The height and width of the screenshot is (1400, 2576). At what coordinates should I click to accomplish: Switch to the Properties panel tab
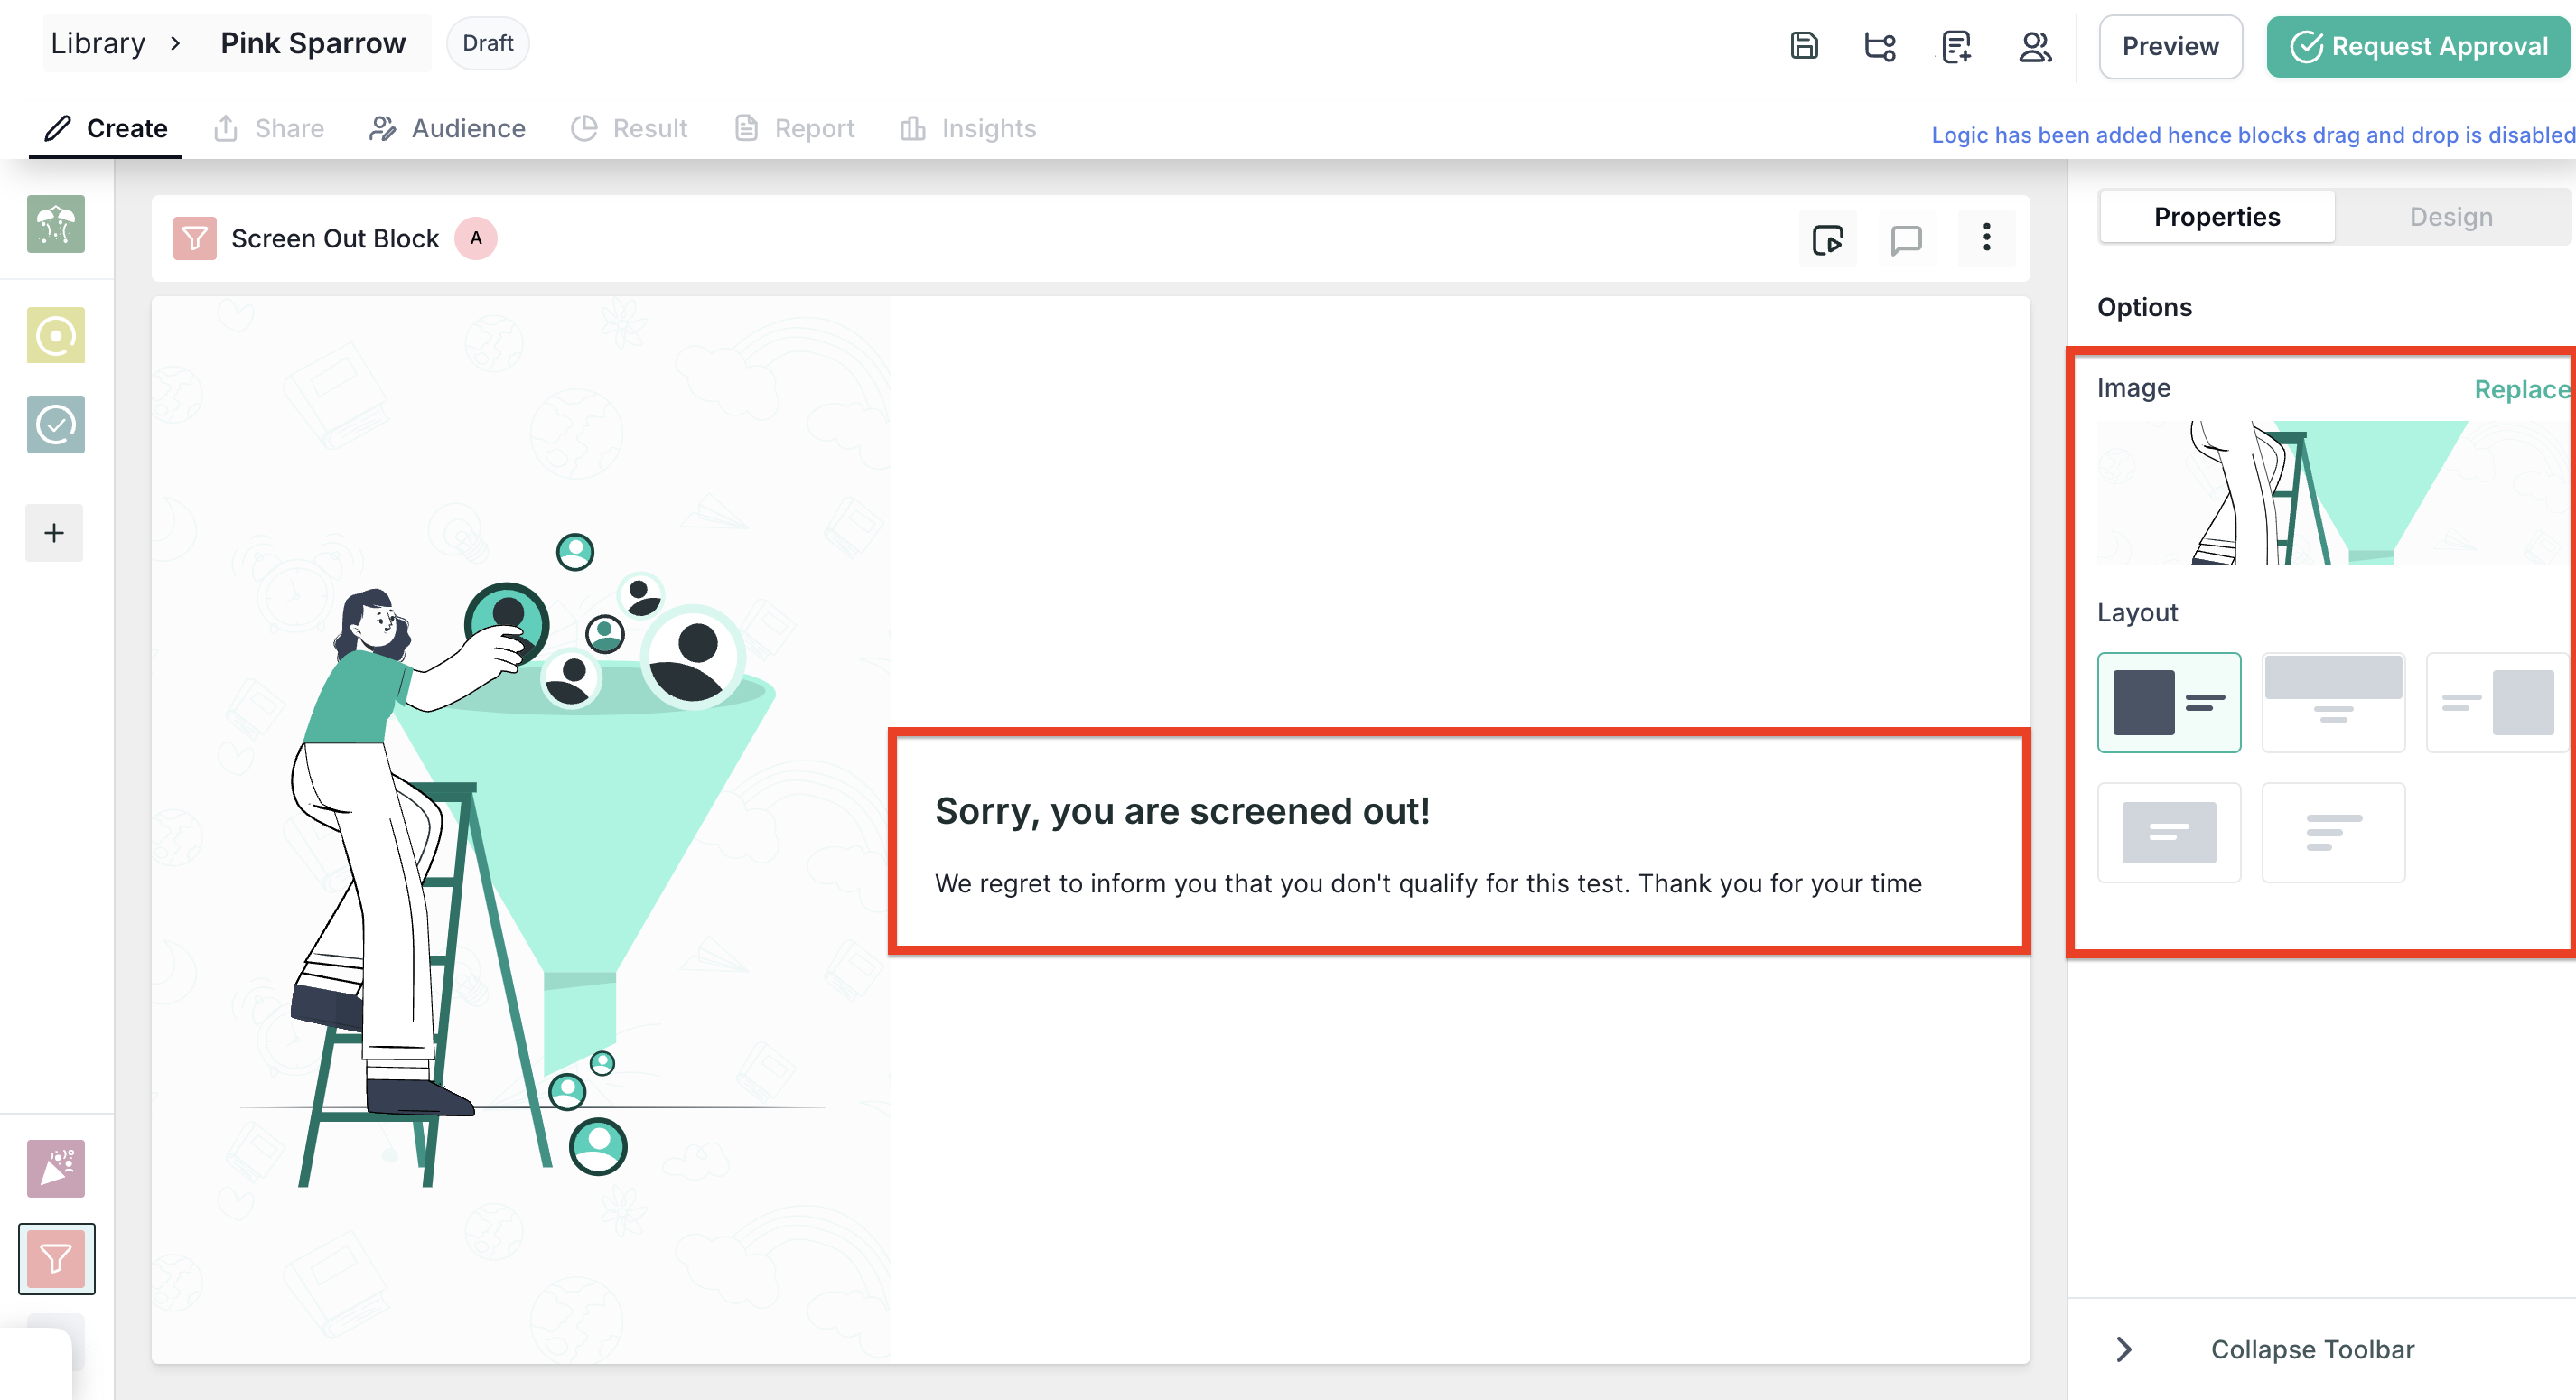click(2217, 217)
